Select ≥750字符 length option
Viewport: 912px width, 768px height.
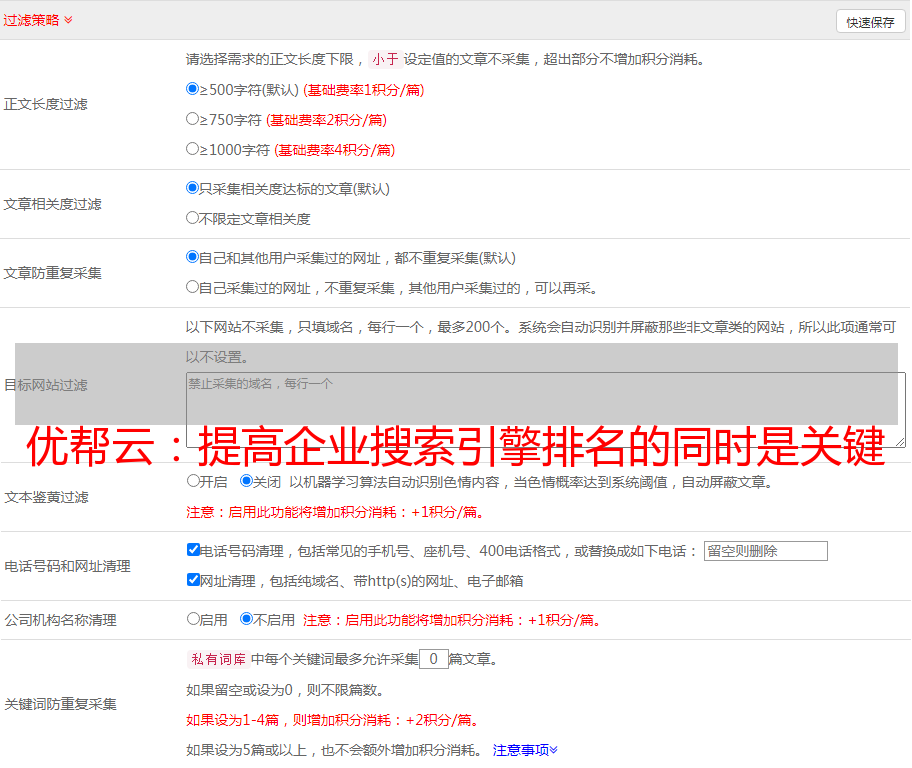193,119
